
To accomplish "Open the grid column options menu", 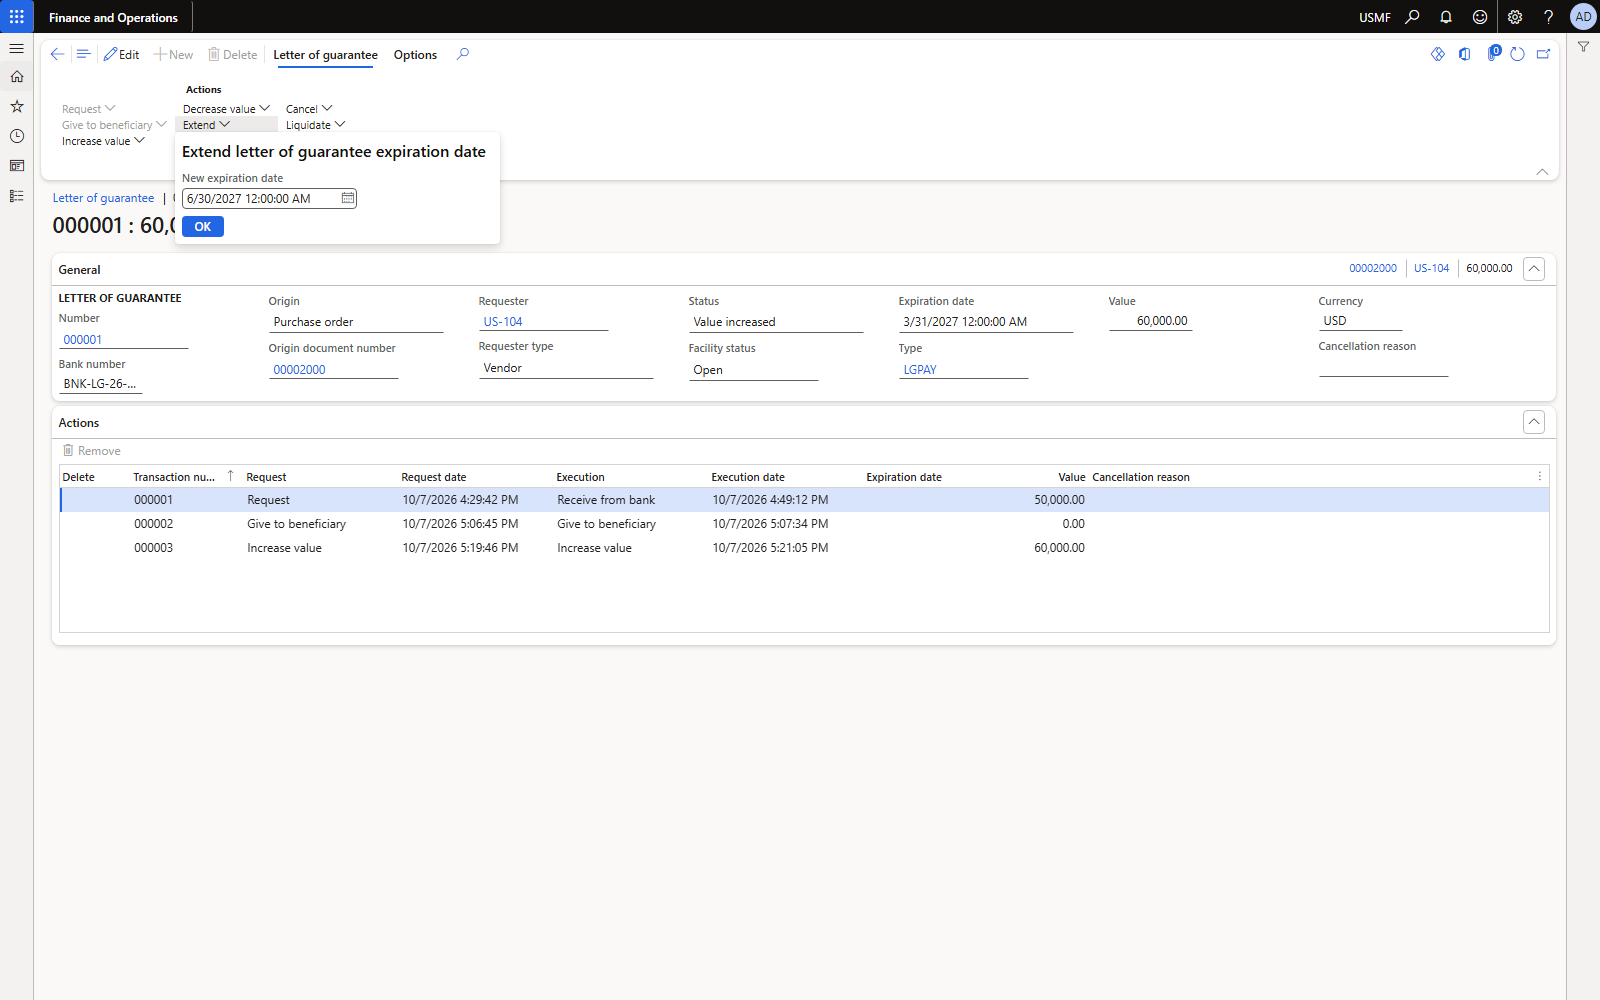I will (x=1540, y=476).
